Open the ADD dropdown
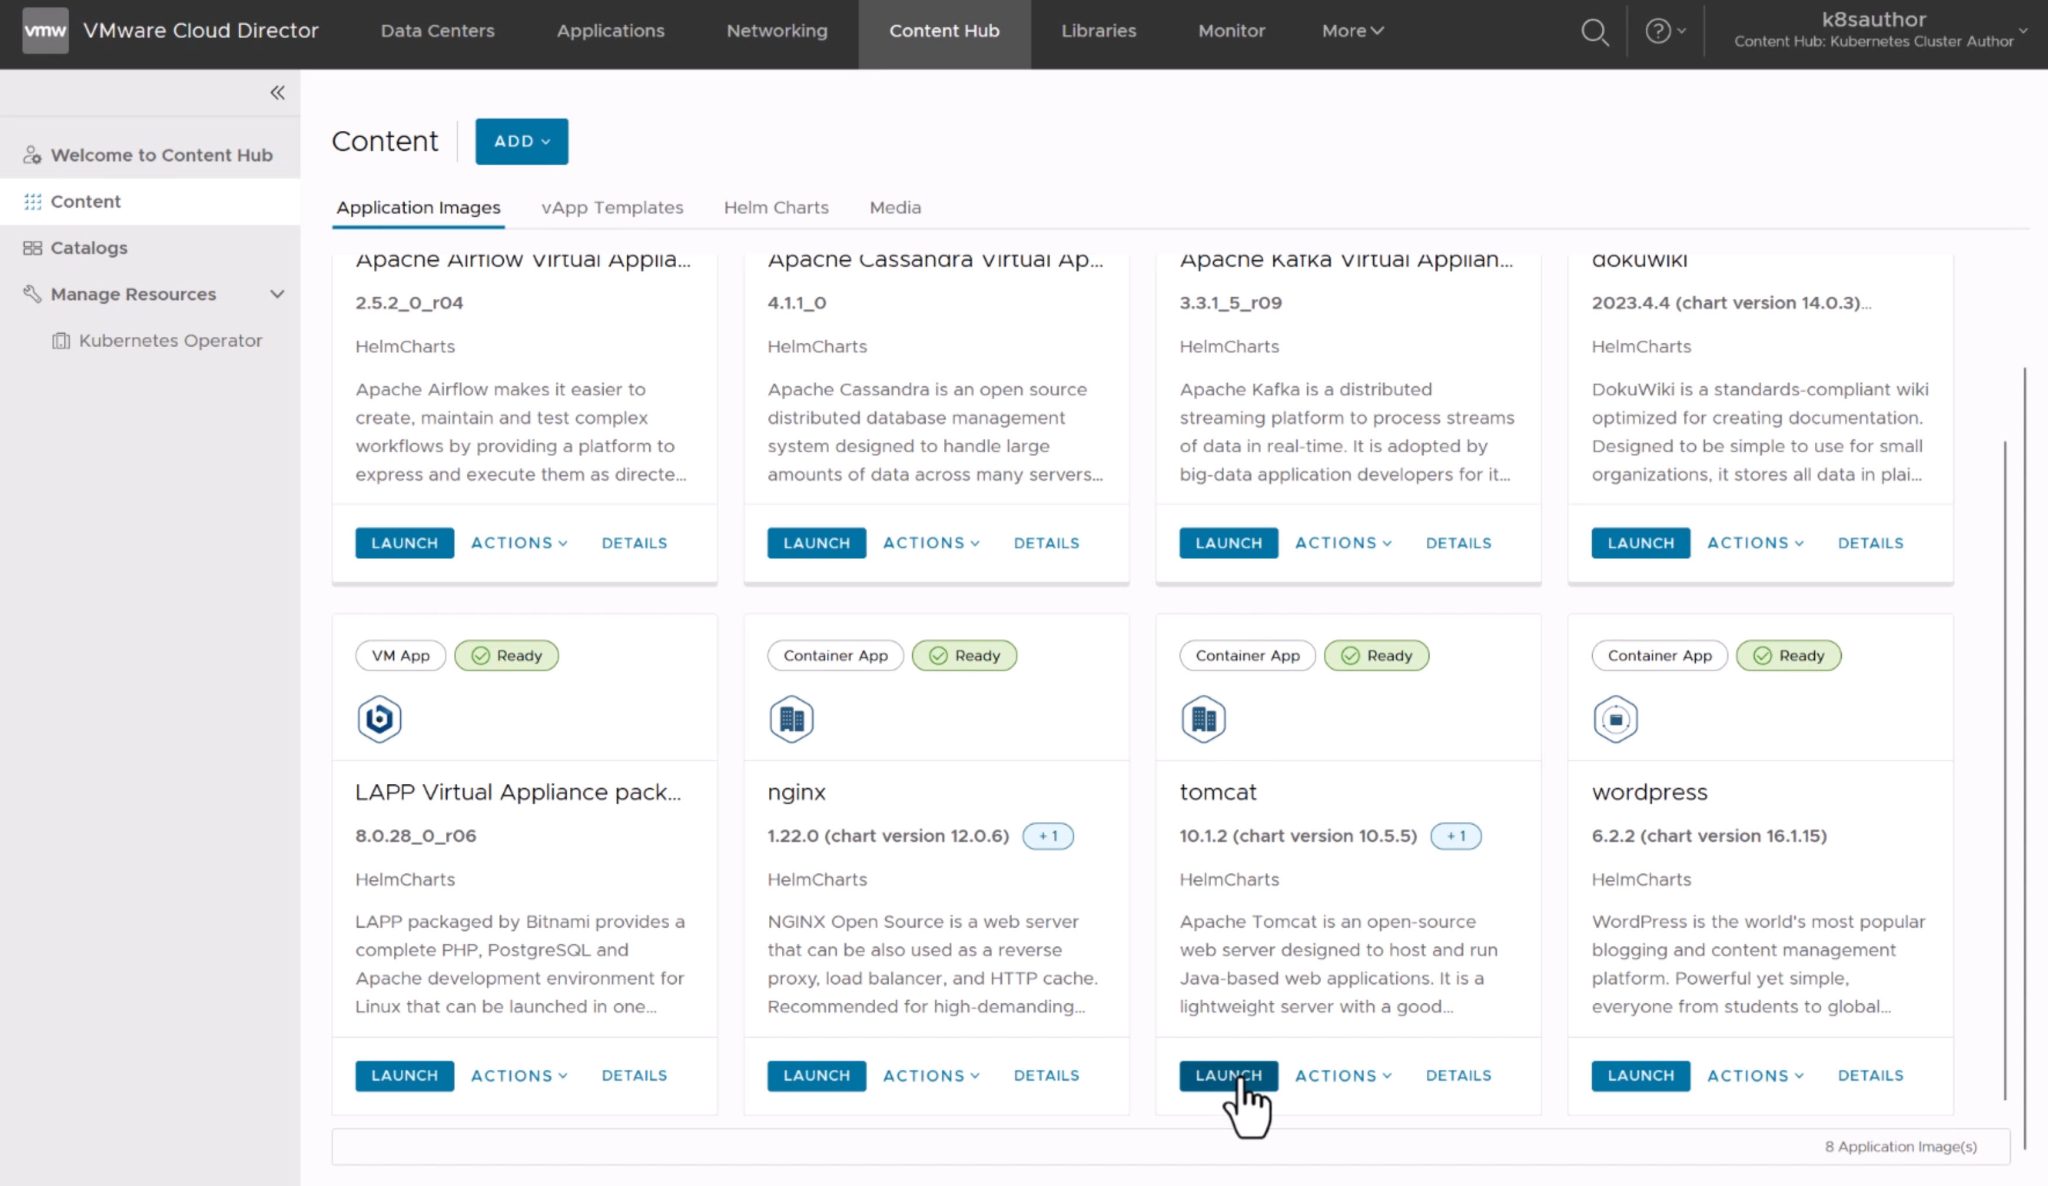The height and width of the screenshot is (1186, 2048). point(521,141)
